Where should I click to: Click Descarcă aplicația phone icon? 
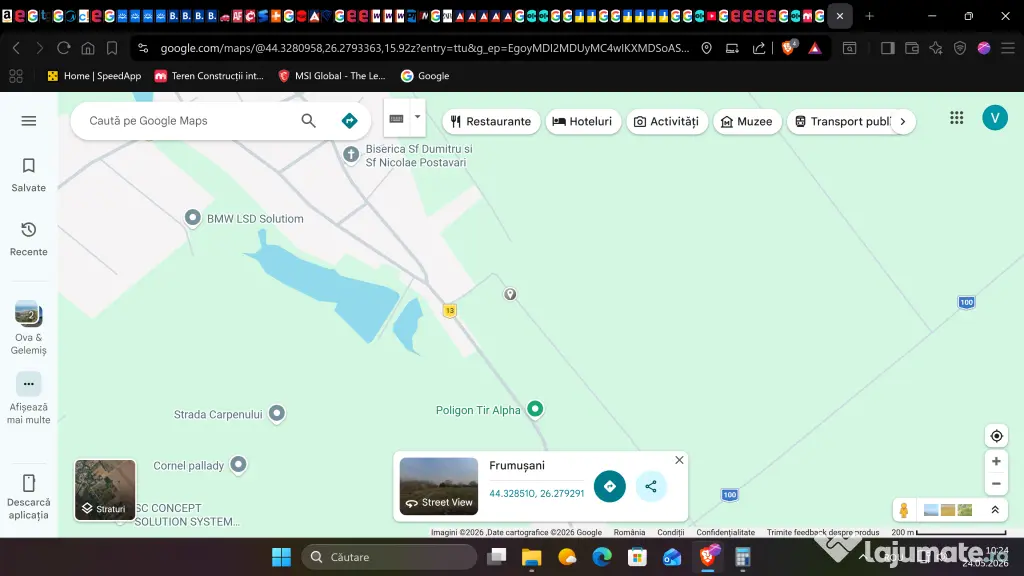pyautogui.click(x=29, y=483)
